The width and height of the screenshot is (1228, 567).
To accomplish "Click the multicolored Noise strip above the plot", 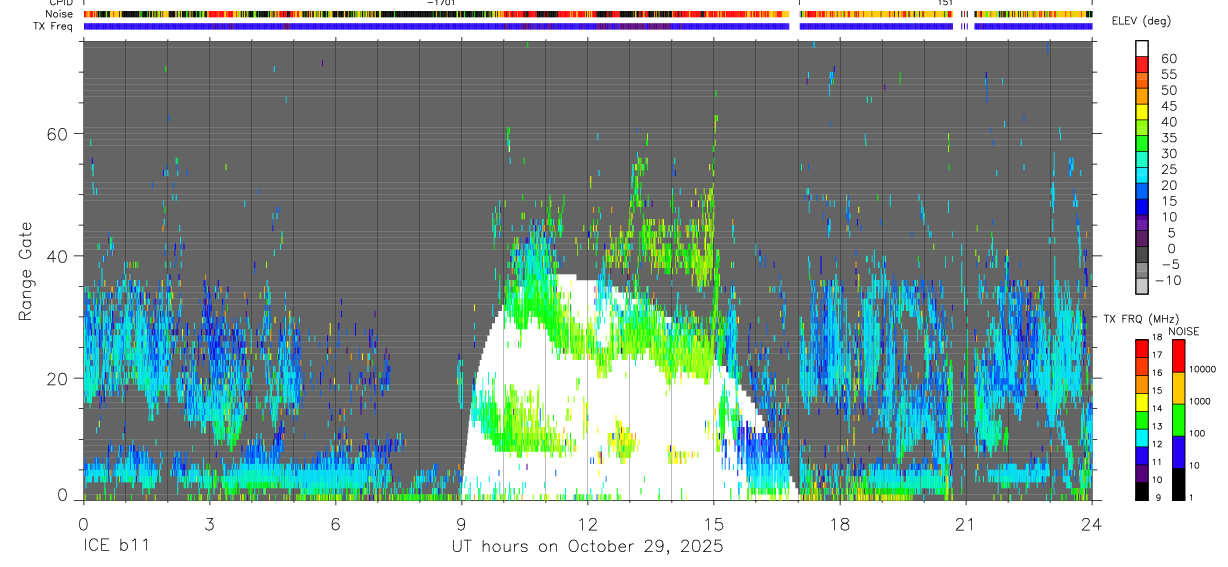I will click(x=587, y=15).
